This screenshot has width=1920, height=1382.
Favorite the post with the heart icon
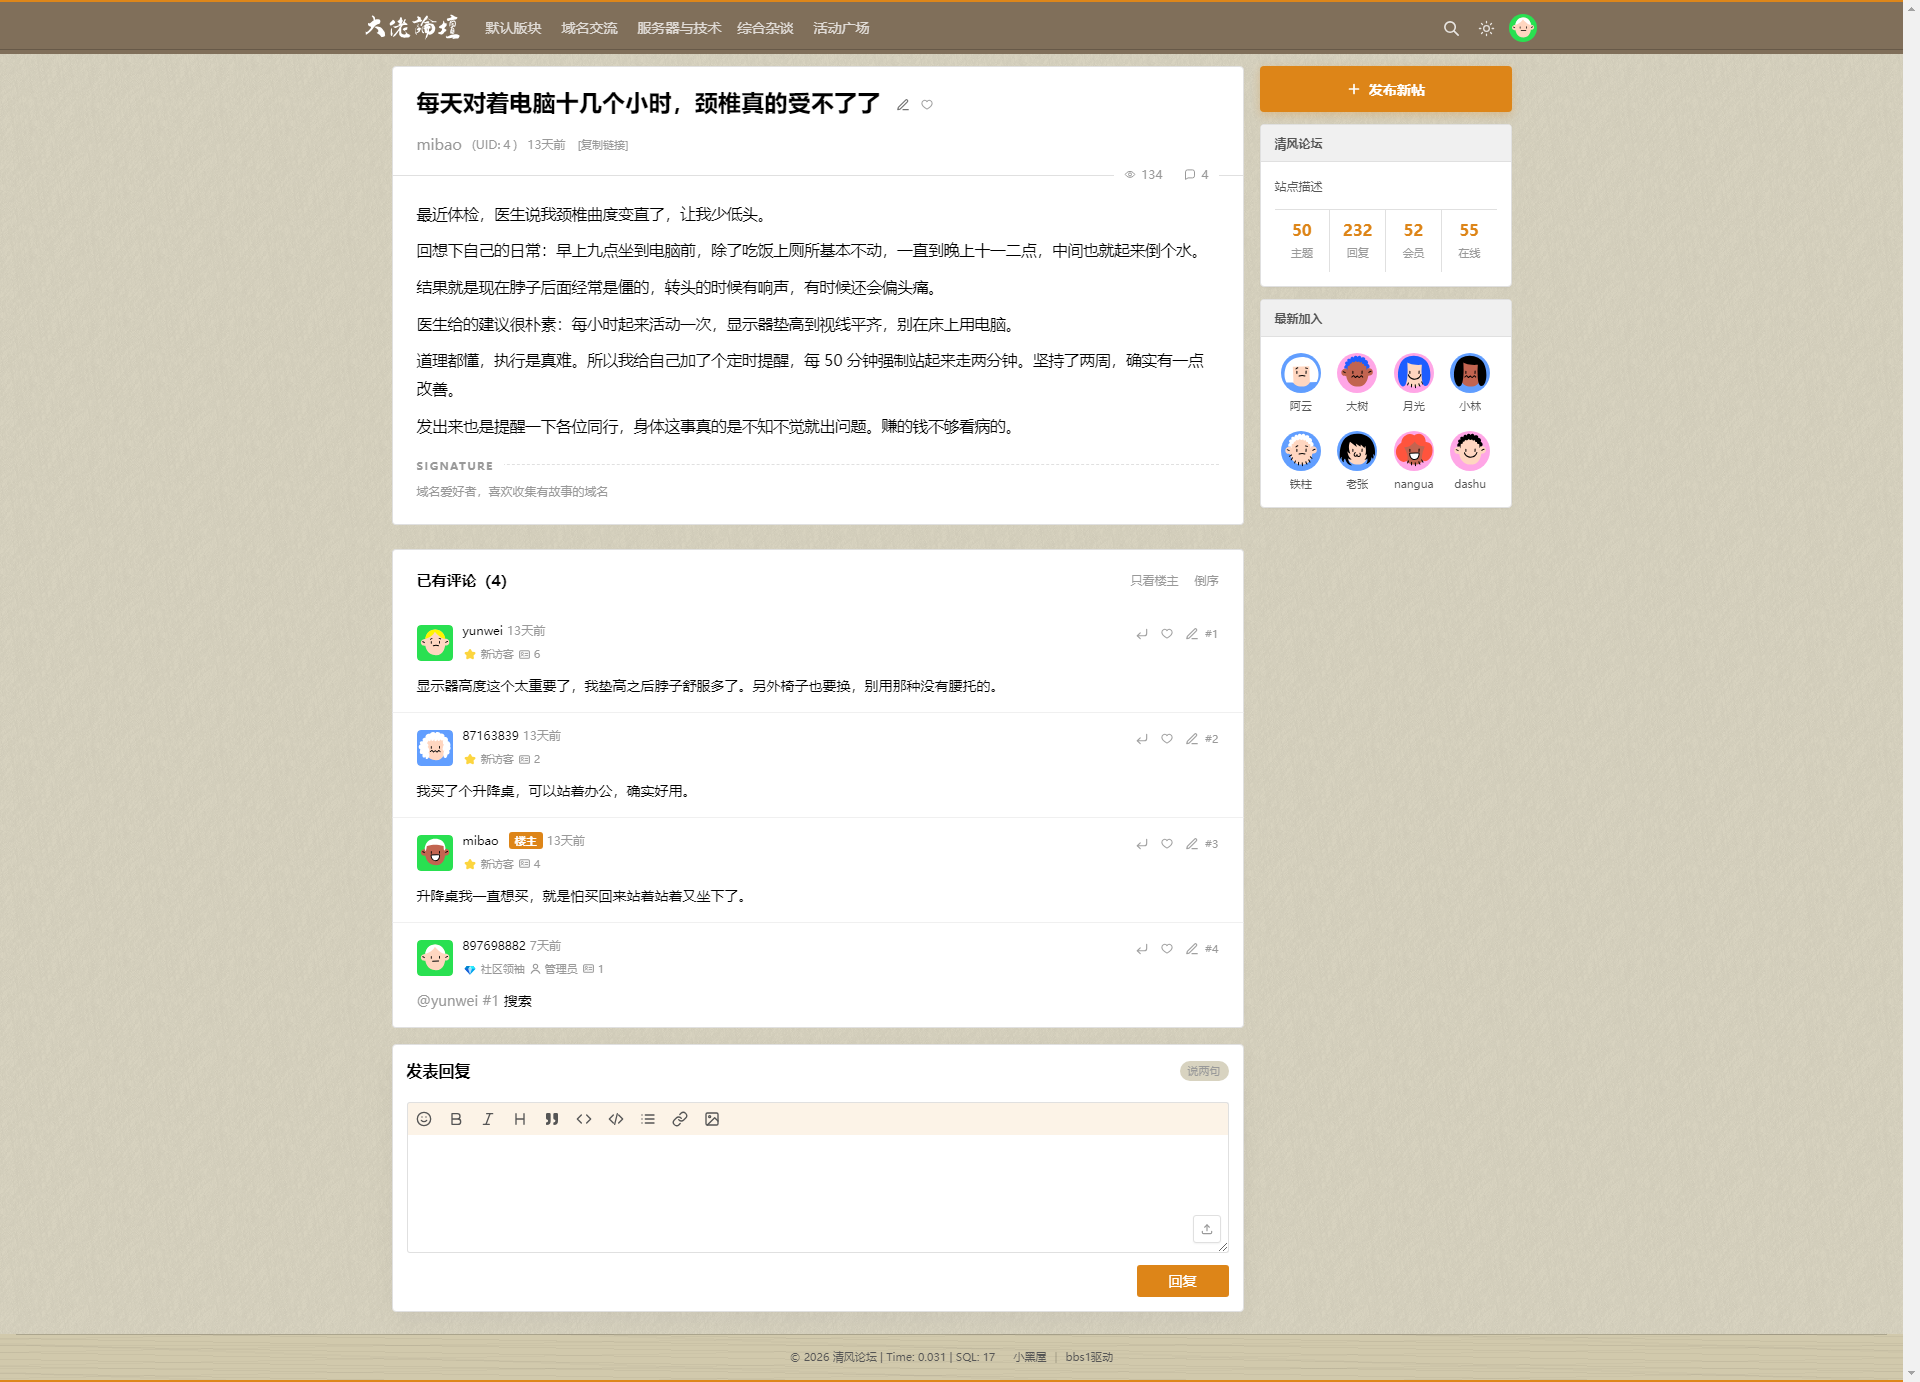[x=927, y=105]
